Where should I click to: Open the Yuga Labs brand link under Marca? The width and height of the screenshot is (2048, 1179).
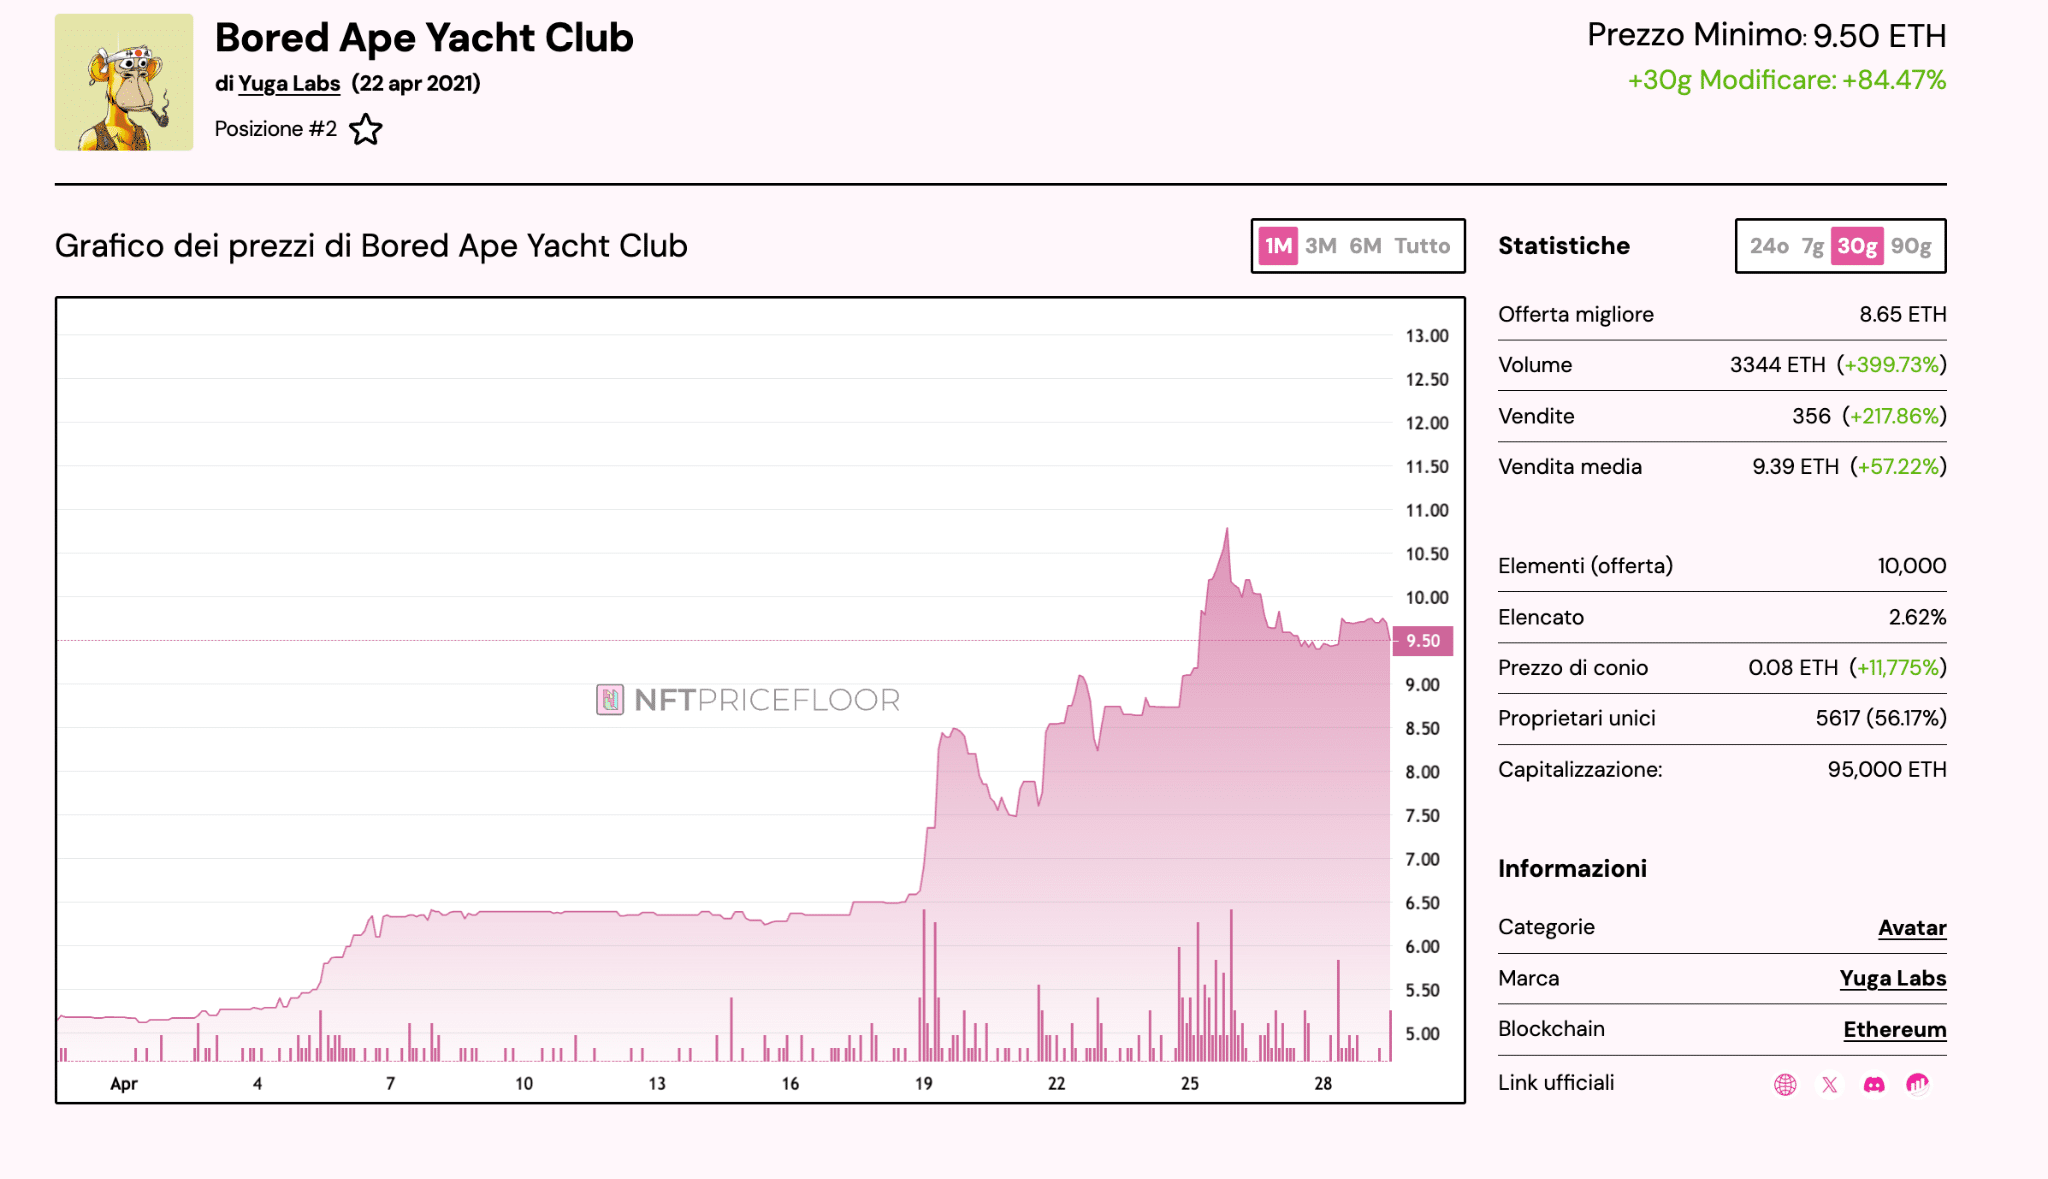point(1893,978)
